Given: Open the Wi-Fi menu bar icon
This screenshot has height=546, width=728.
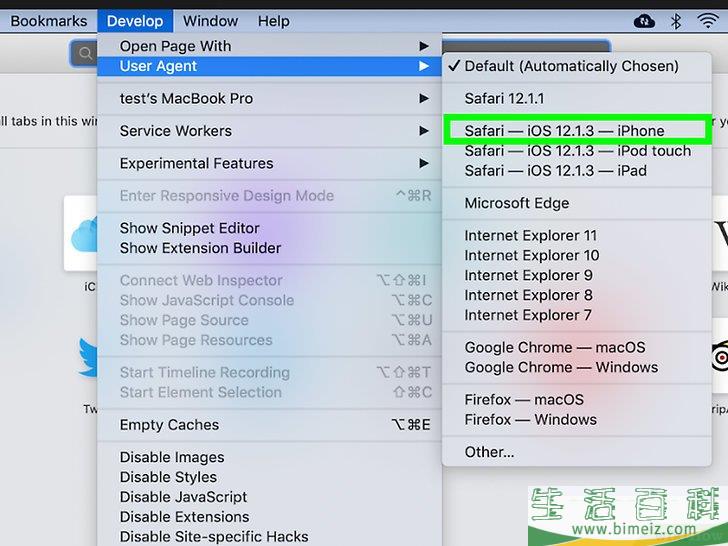Looking at the screenshot, I should pos(708,20).
